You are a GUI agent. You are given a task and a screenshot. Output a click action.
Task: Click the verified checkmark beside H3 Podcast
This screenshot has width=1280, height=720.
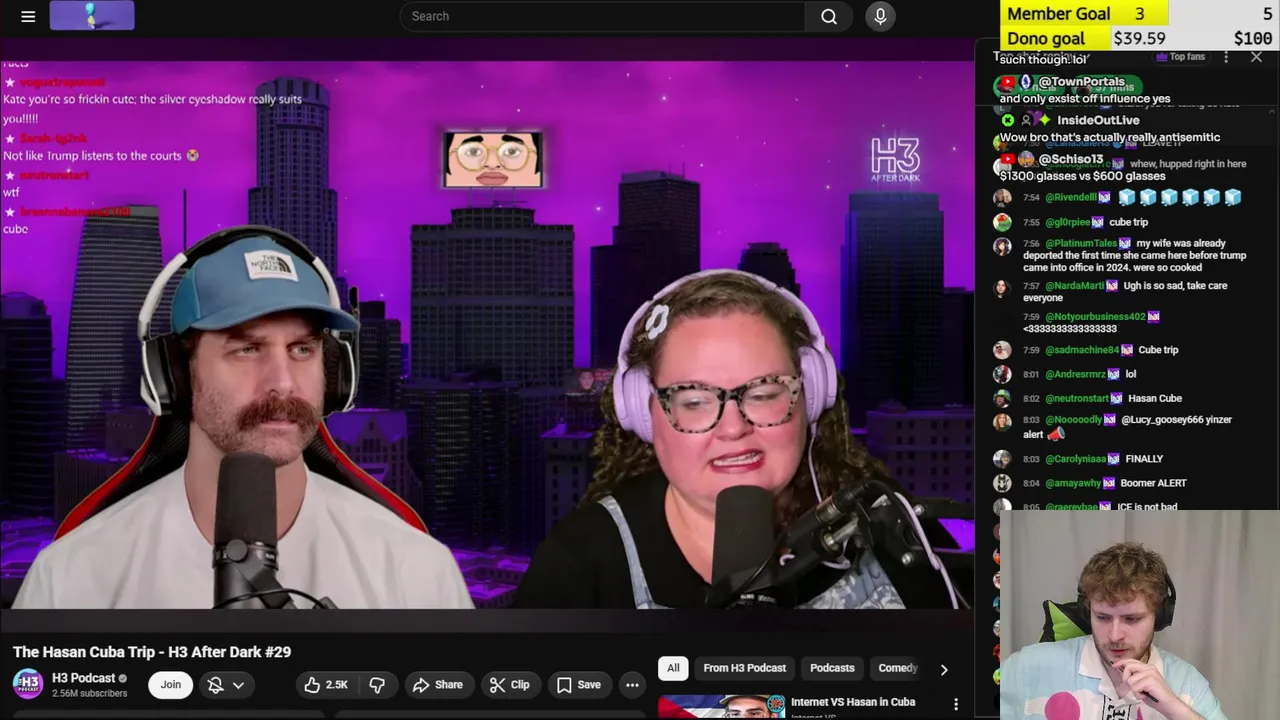(x=123, y=678)
